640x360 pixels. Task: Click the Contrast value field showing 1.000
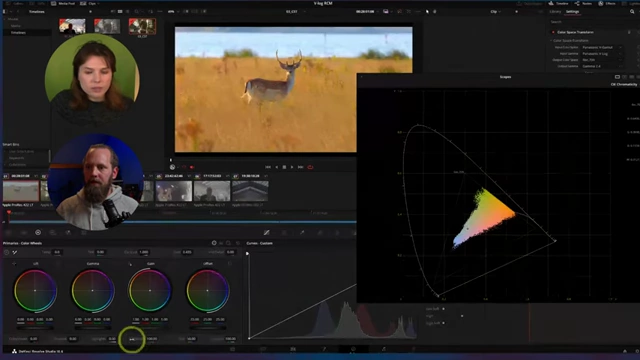coord(144,252)
